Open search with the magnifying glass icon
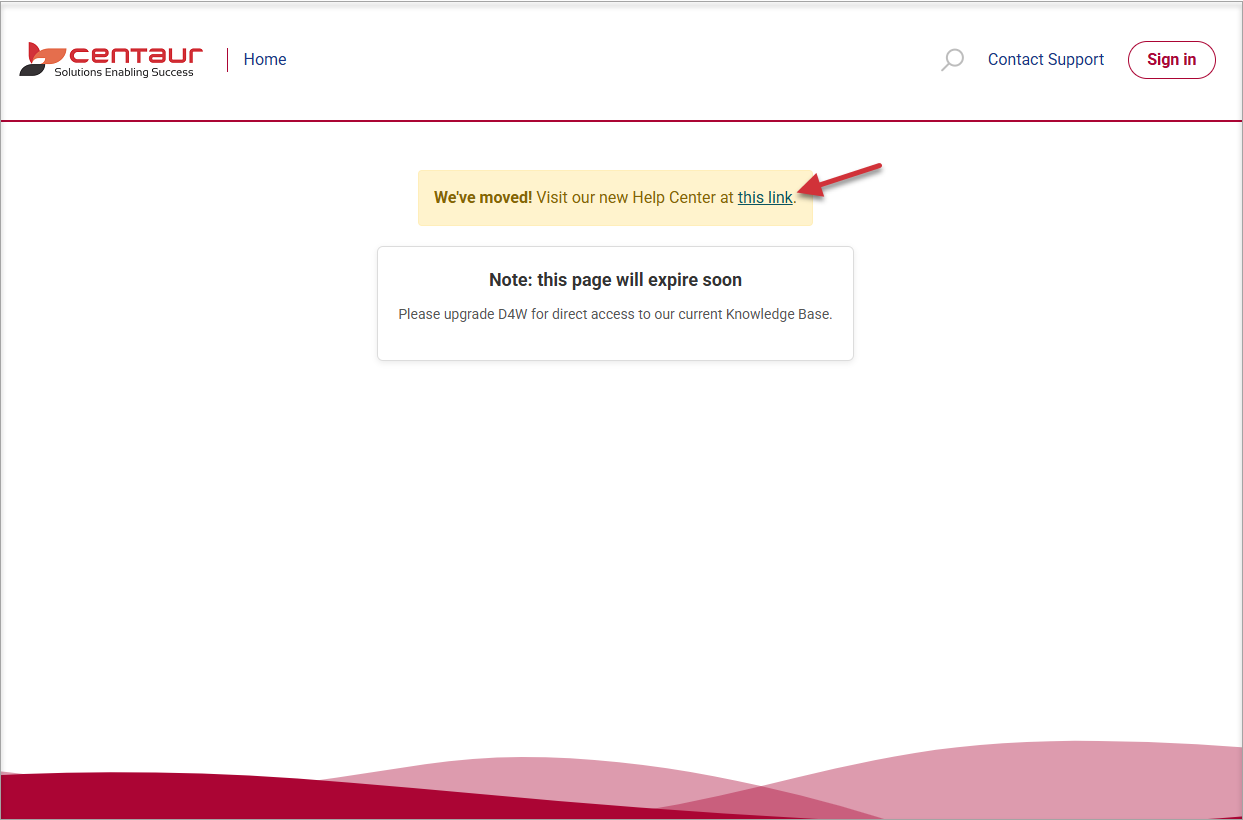Screen dimensions: 1243x820 click(x=952, y=60)
